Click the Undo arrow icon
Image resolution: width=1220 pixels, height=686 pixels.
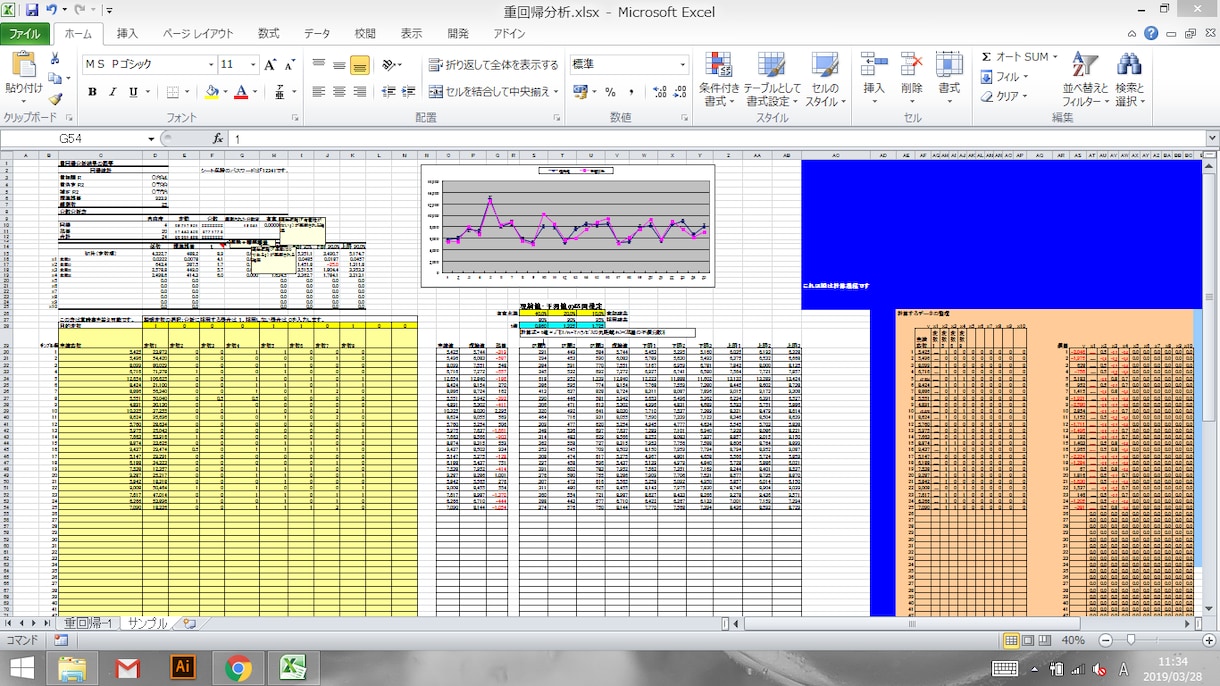coord(52,10)
